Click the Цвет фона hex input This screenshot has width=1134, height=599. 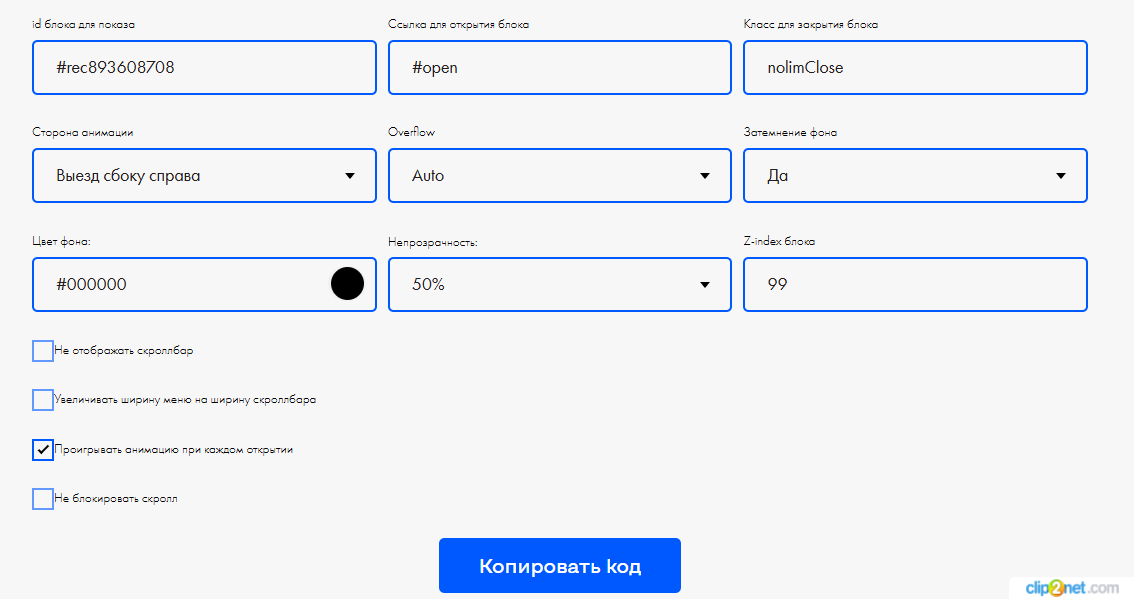180,284
